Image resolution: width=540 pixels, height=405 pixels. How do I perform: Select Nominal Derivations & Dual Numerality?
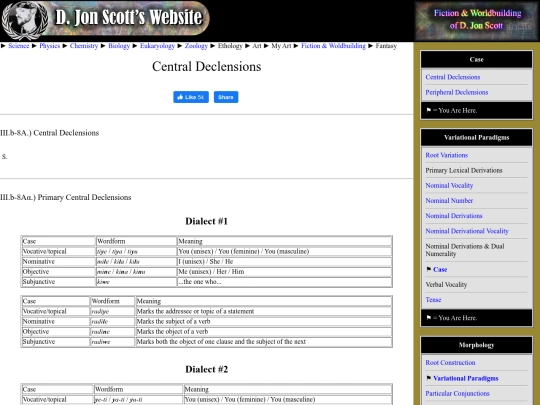coord(465,250)
